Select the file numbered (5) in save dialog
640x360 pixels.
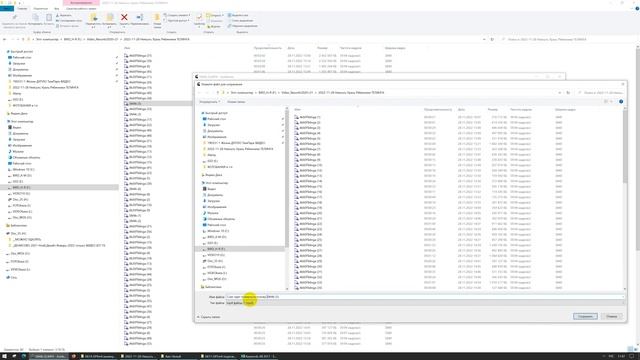309,138
